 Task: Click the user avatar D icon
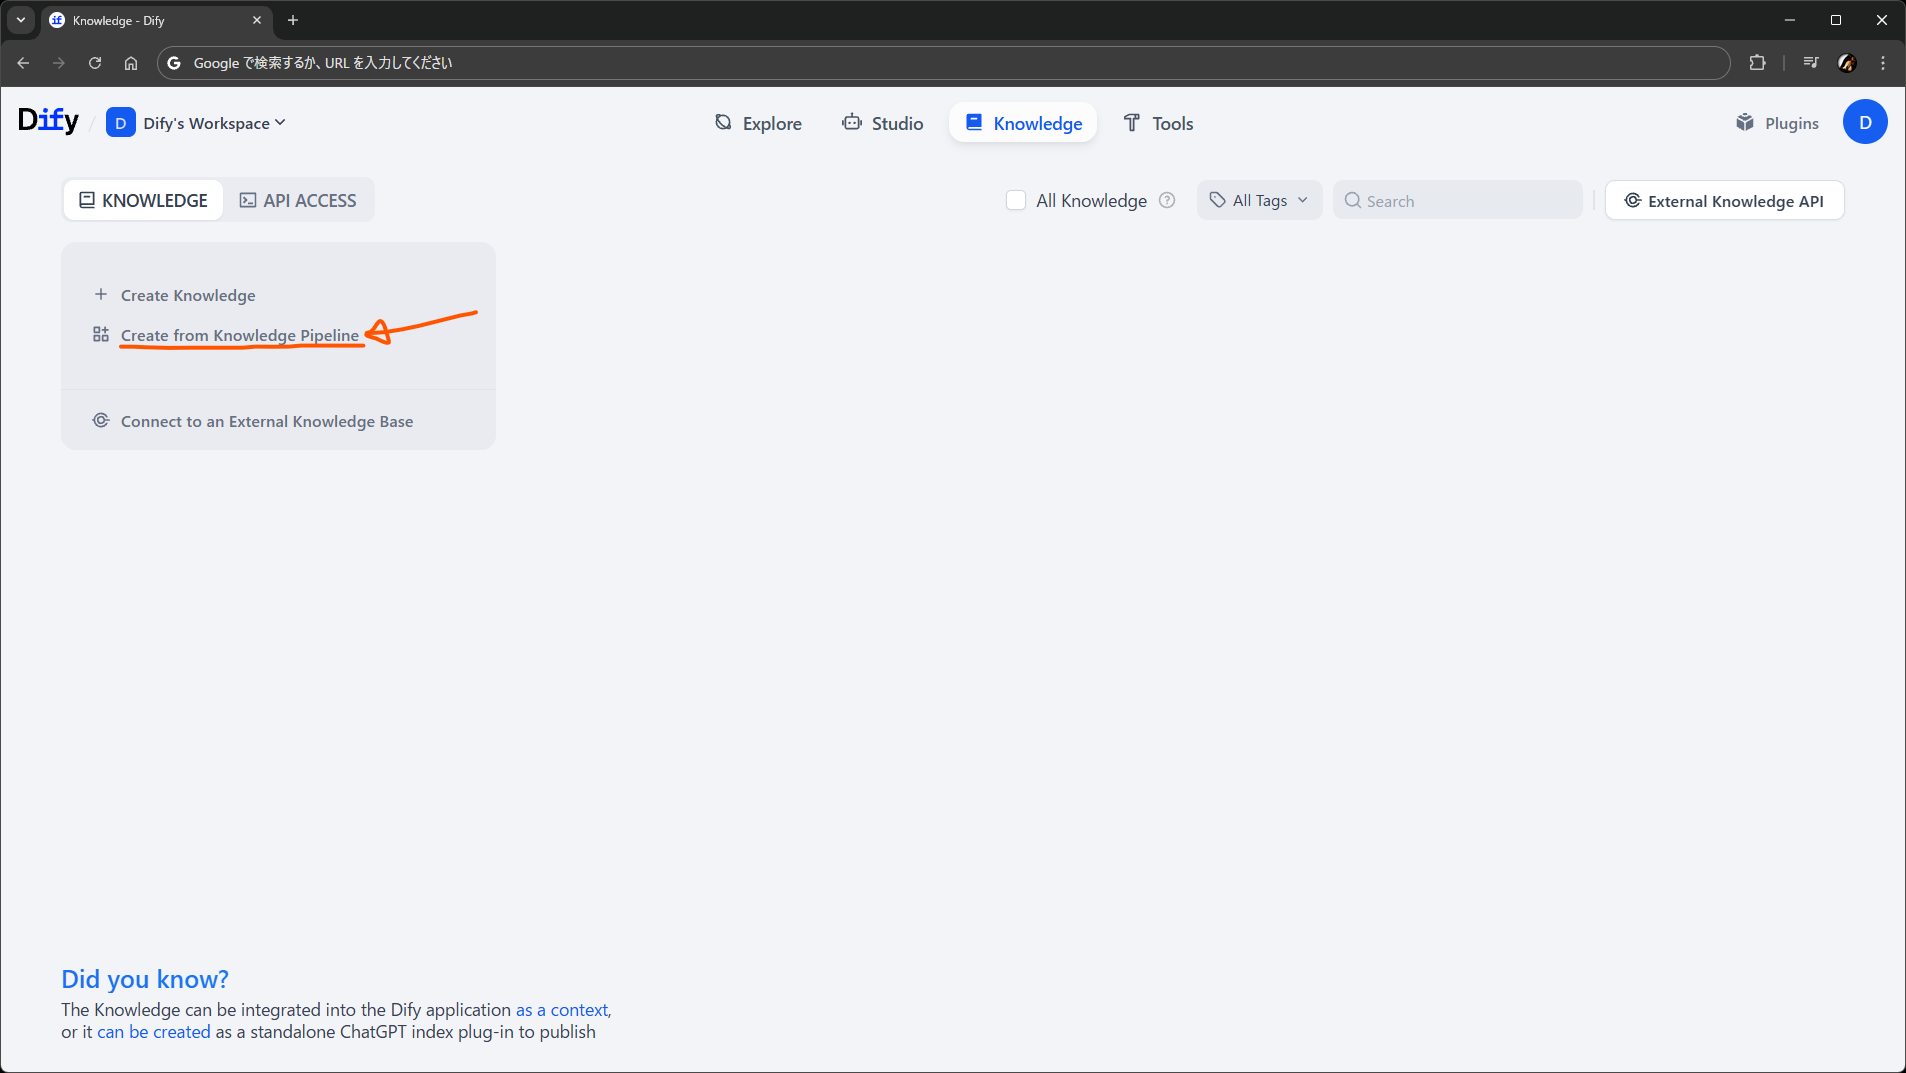tap(1864, 123)
